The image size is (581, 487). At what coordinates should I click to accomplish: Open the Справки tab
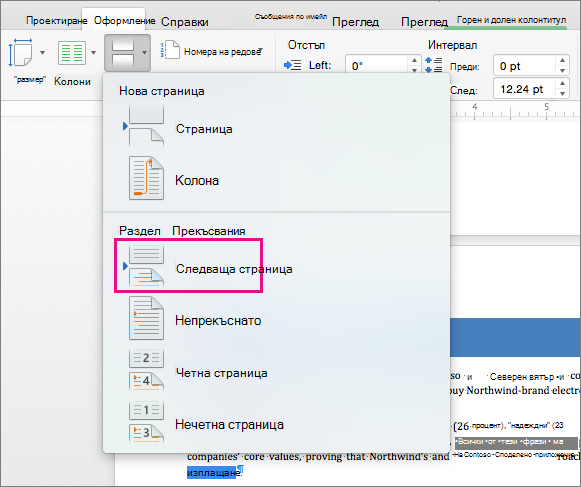[x=185, y=22]
